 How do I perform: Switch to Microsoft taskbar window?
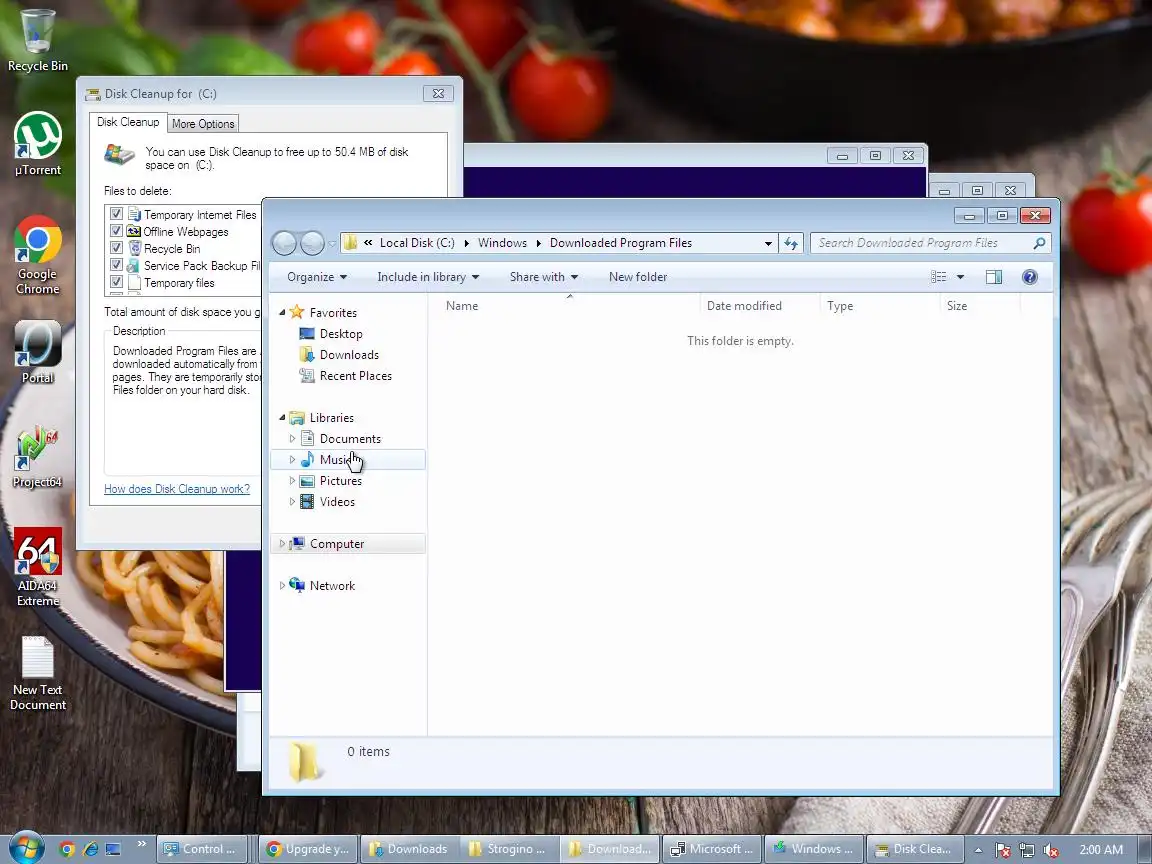point(712,849)
